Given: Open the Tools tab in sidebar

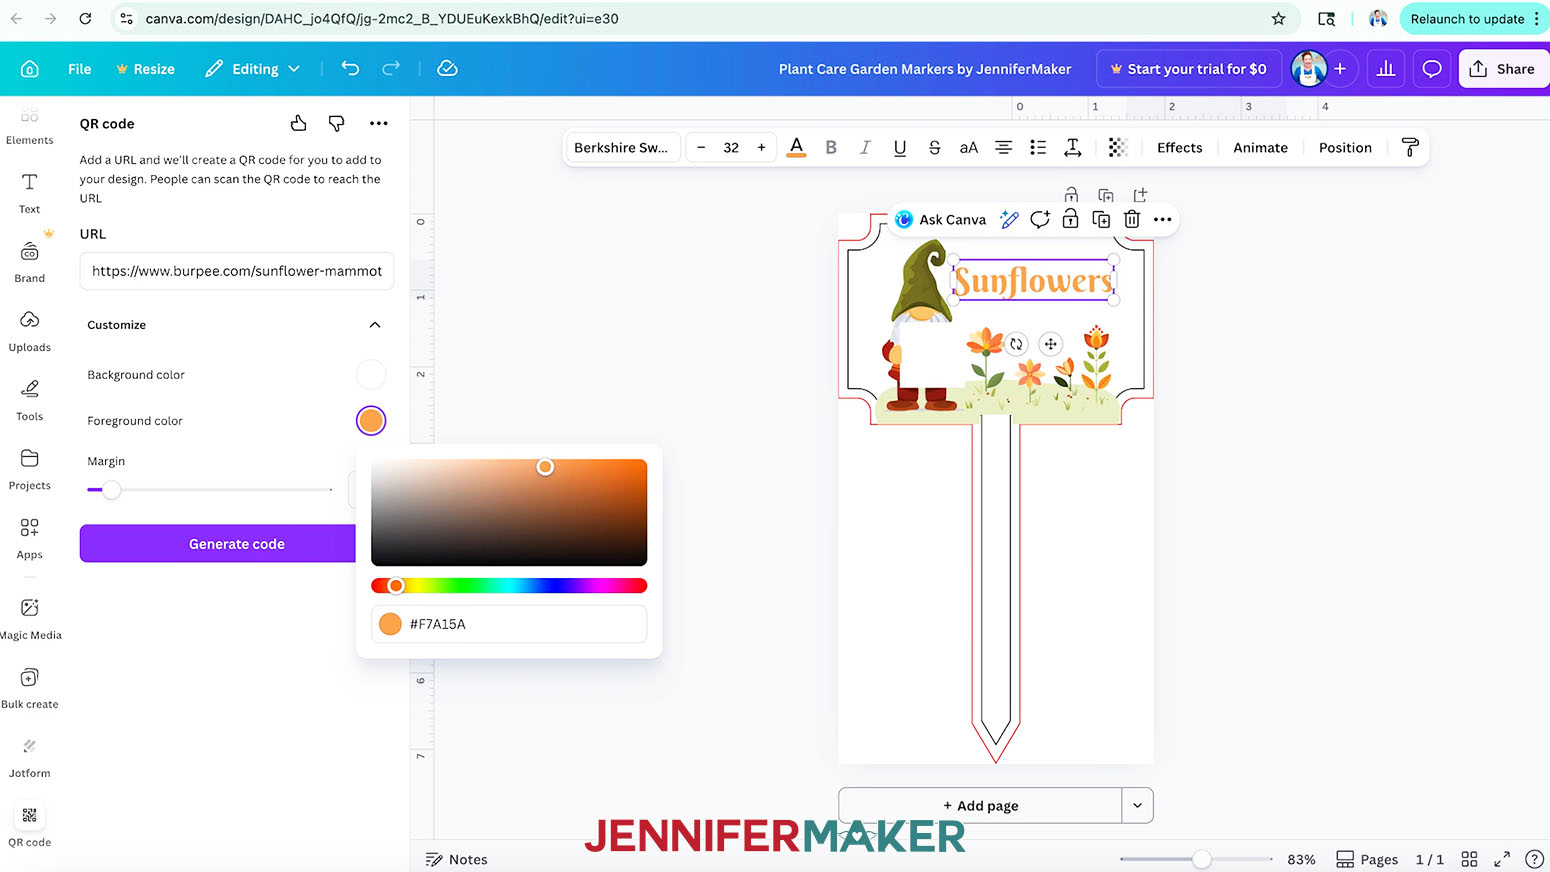Looking at the screenshot, I should [x=29, y=400].
